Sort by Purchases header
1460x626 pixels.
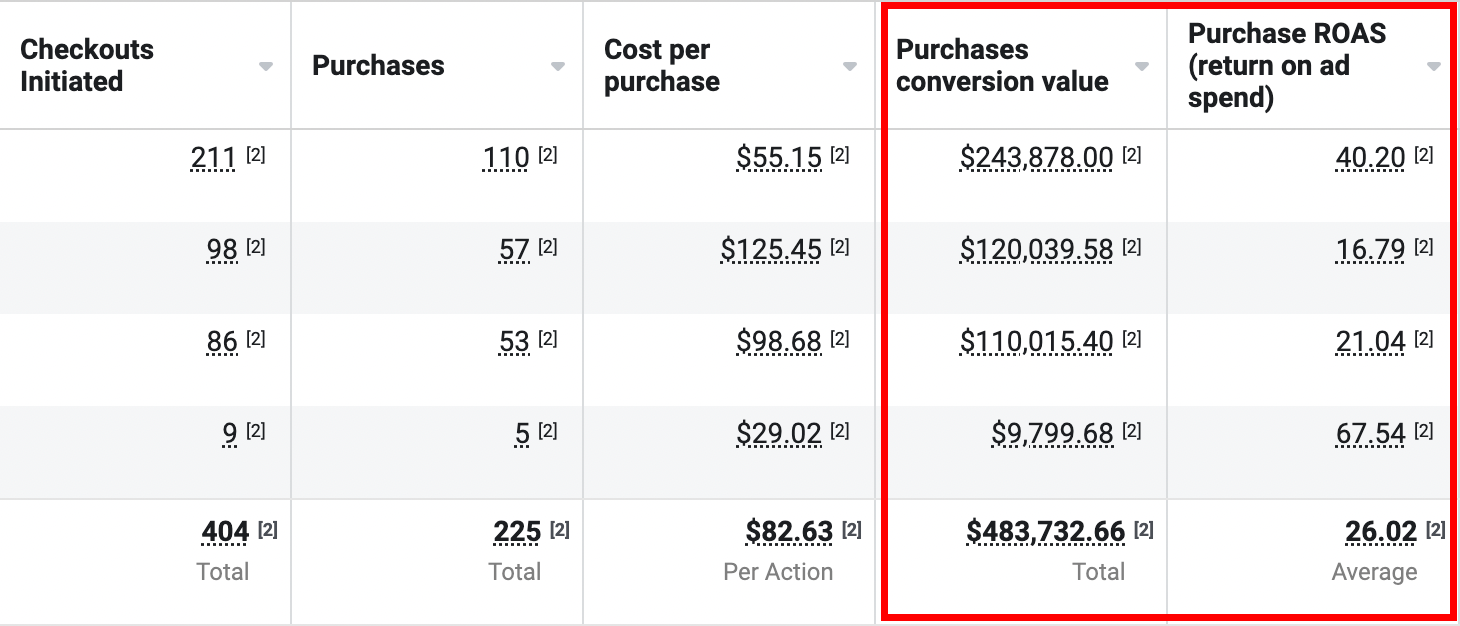click(x=378, y=66)
